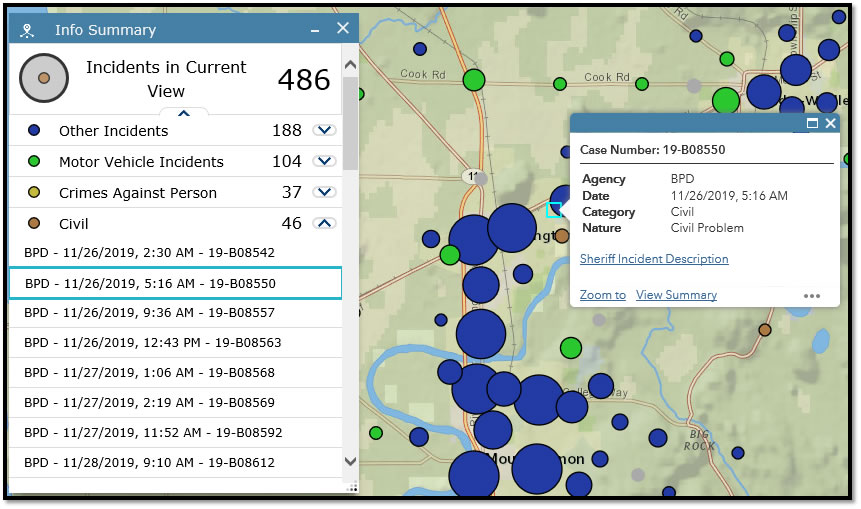
Task: Click the View Summary link
Action: (676, 295)
